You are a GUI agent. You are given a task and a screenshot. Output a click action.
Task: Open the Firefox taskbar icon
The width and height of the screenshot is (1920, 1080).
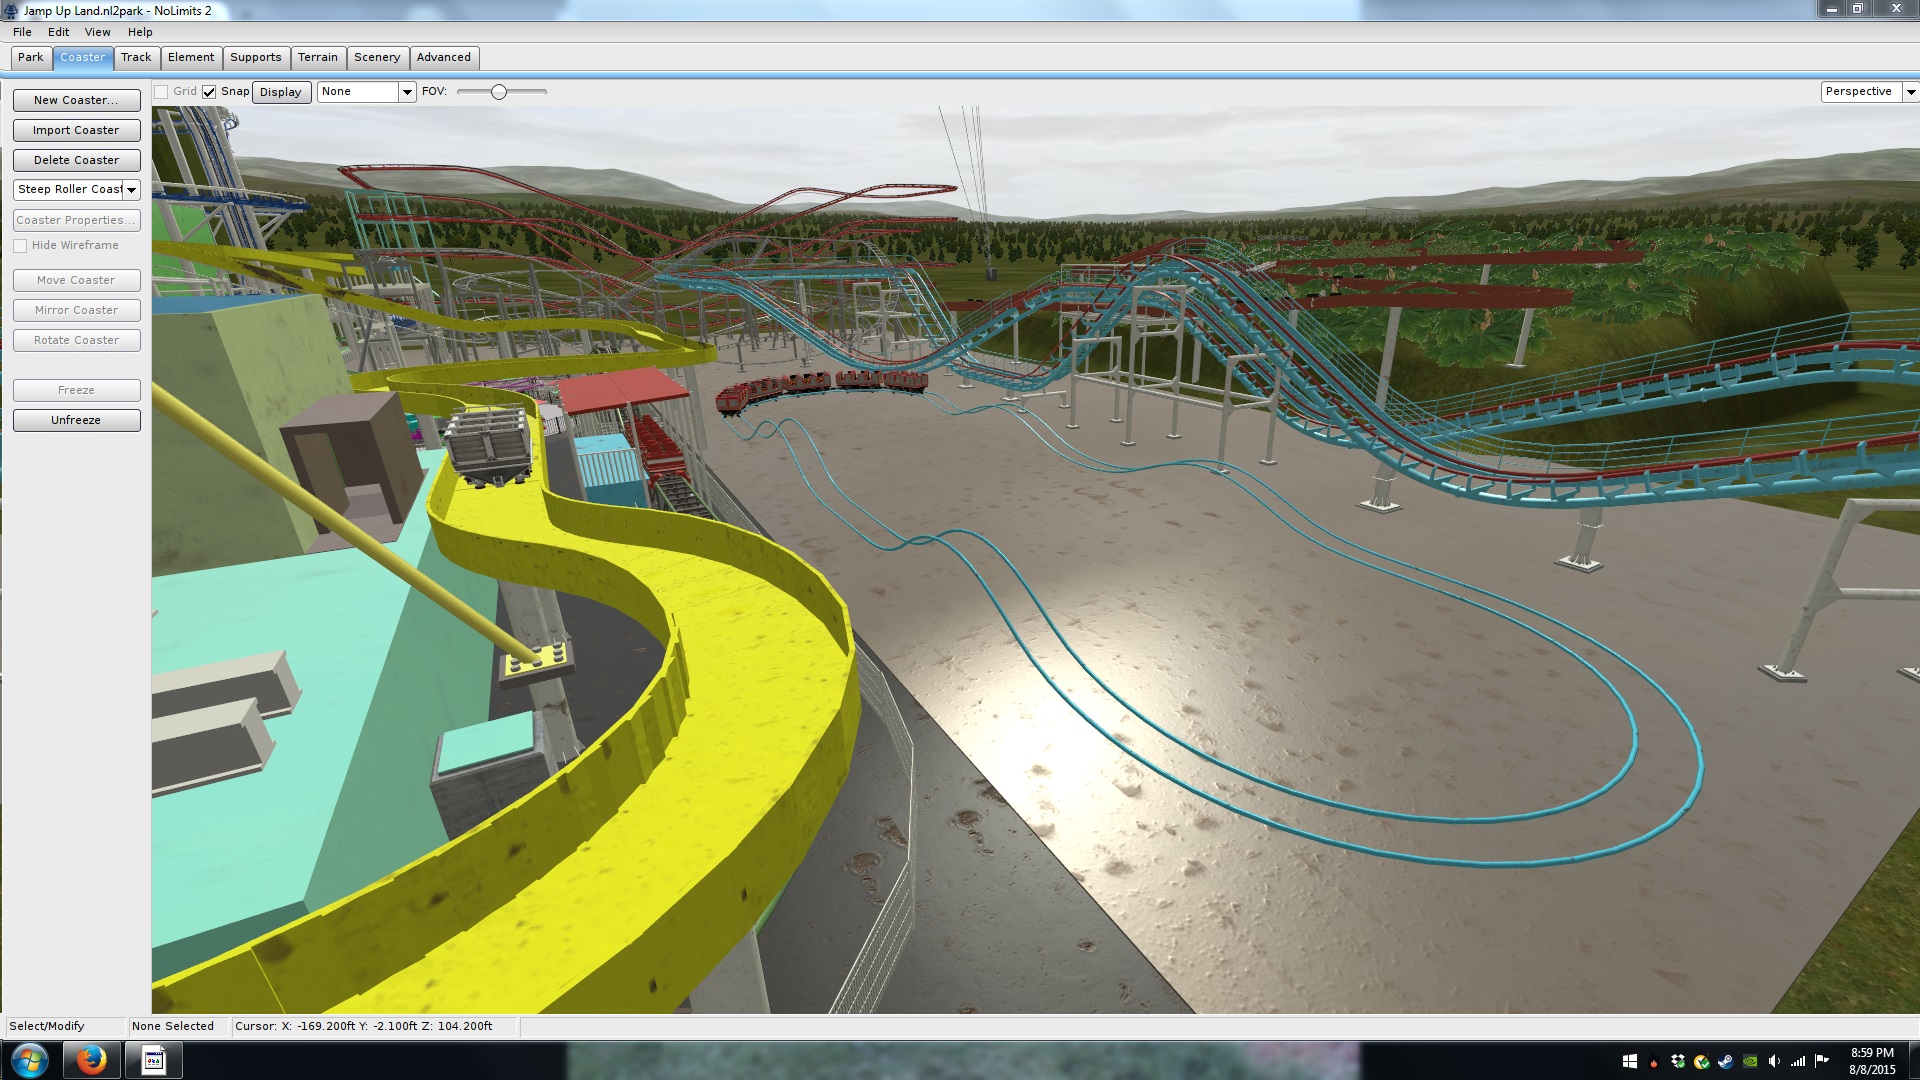coord(91,1060)
